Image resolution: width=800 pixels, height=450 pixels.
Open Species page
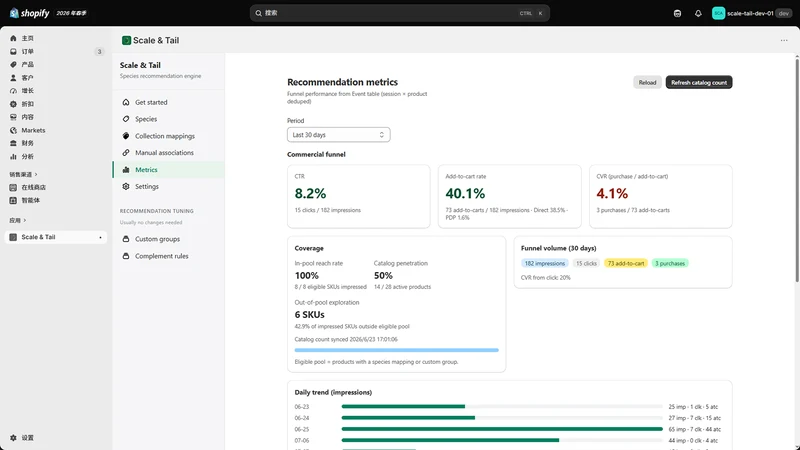click(168, 119)
